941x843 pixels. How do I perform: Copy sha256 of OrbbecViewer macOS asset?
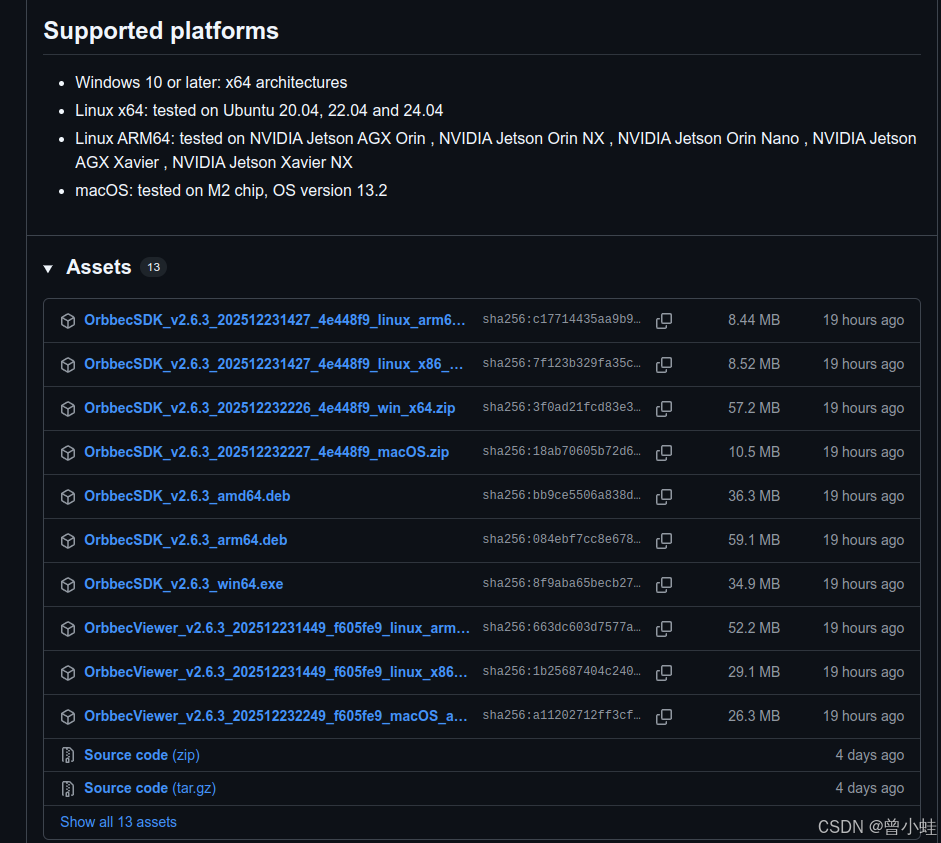(x=664, y=716)
